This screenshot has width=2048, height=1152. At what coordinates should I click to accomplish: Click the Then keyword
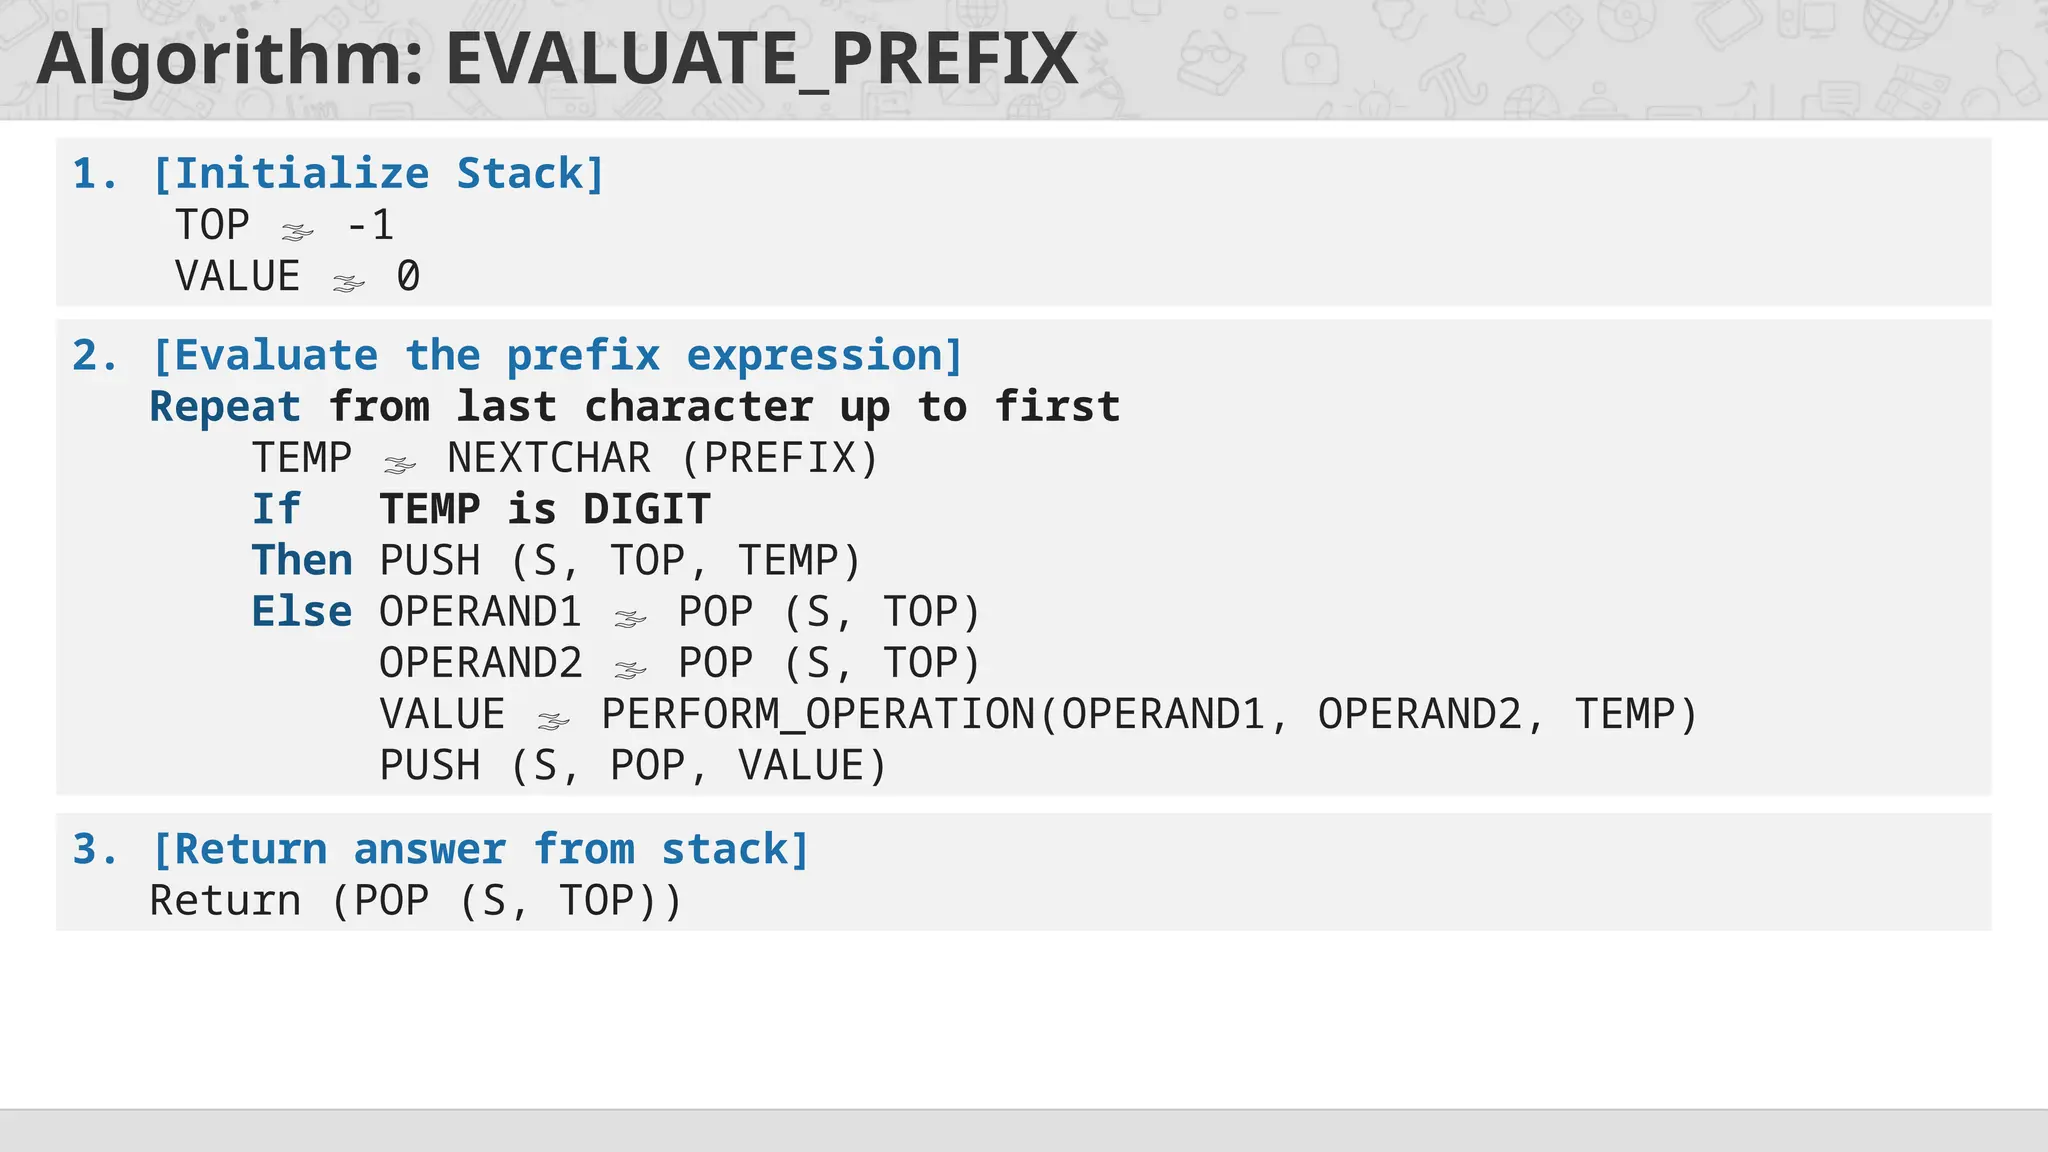pos(302,560)
